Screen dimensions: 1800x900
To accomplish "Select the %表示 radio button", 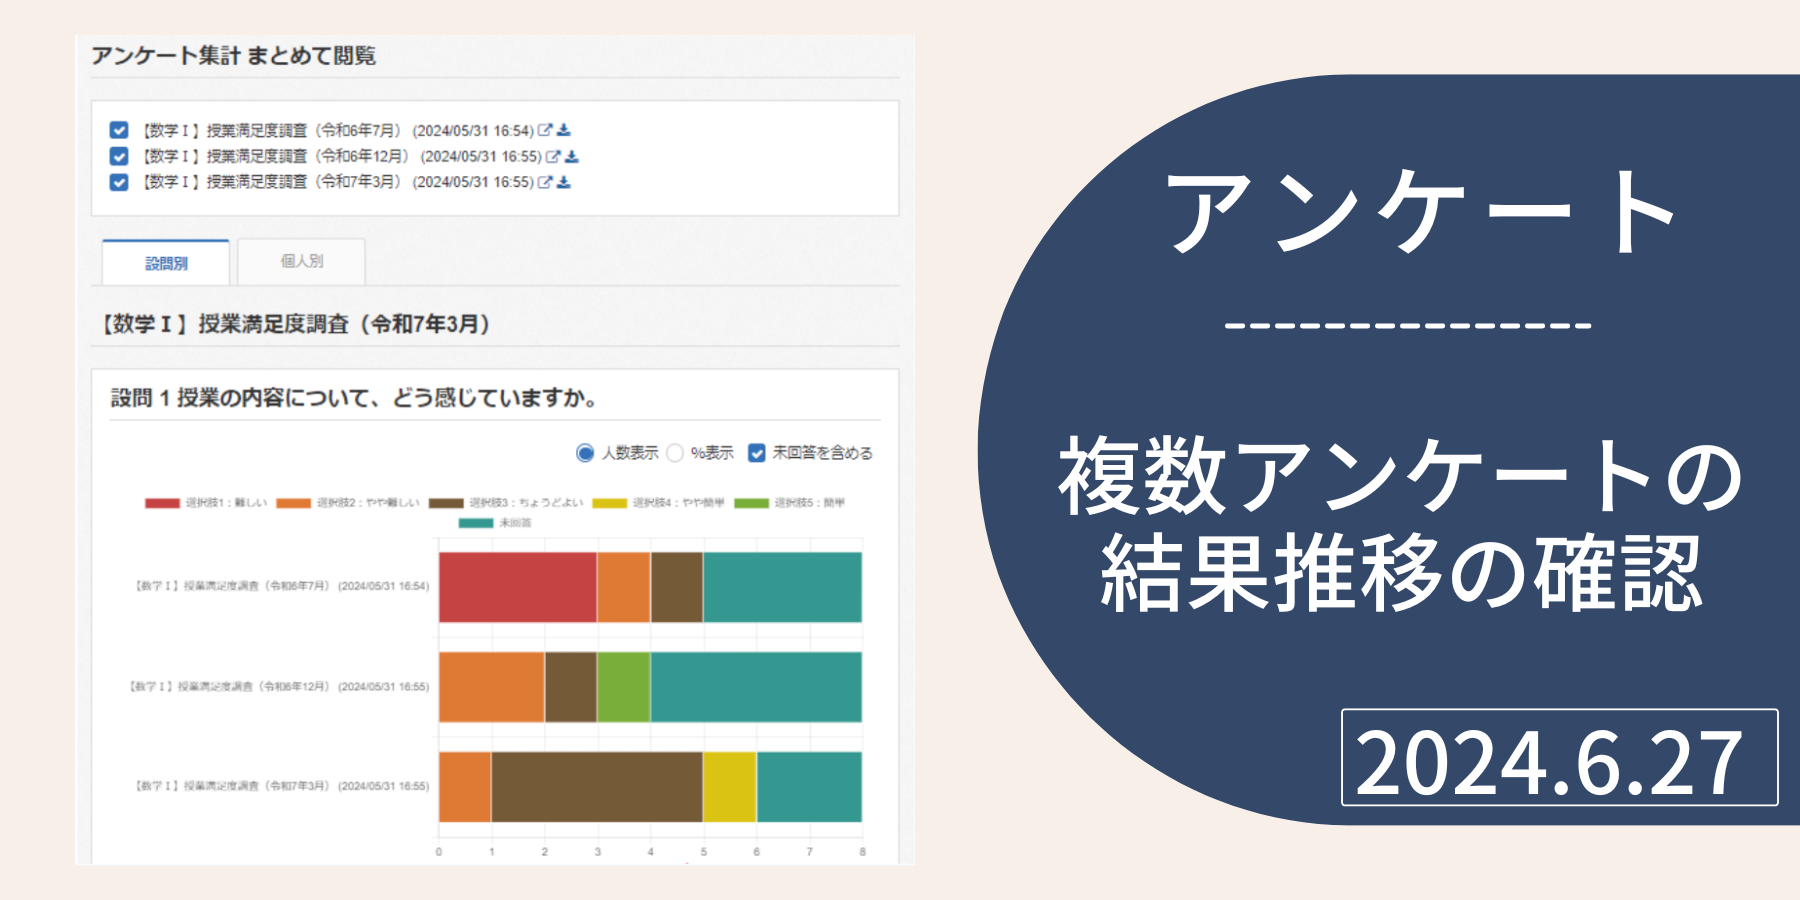I will [675, 453].
